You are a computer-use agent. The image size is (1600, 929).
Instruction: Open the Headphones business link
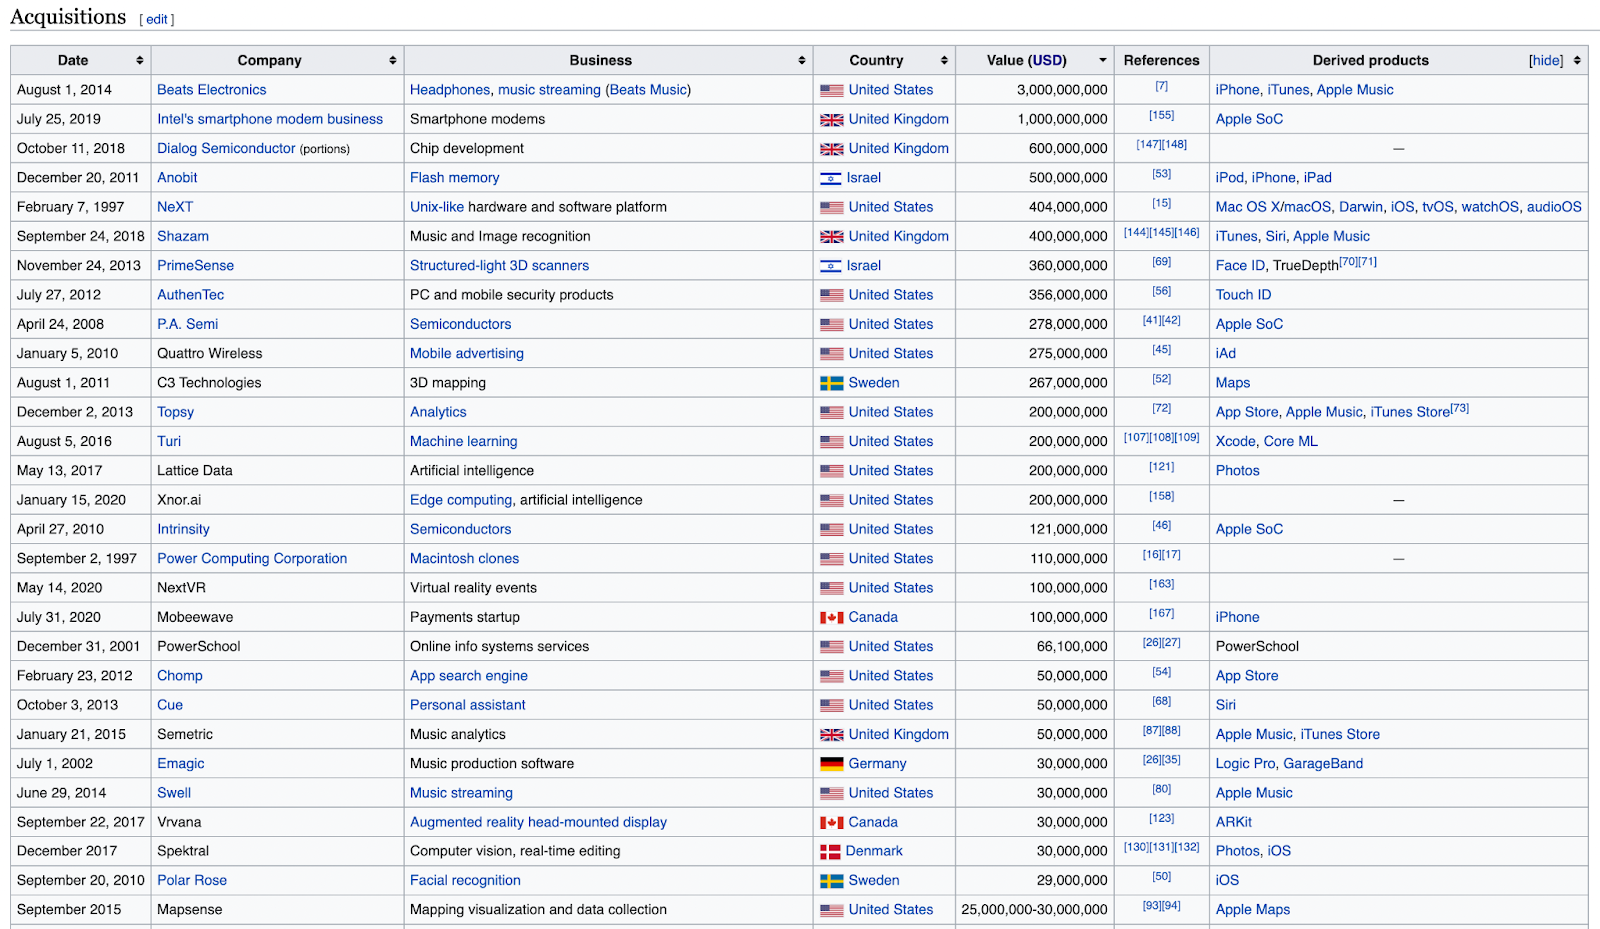[x=450, y=90]
